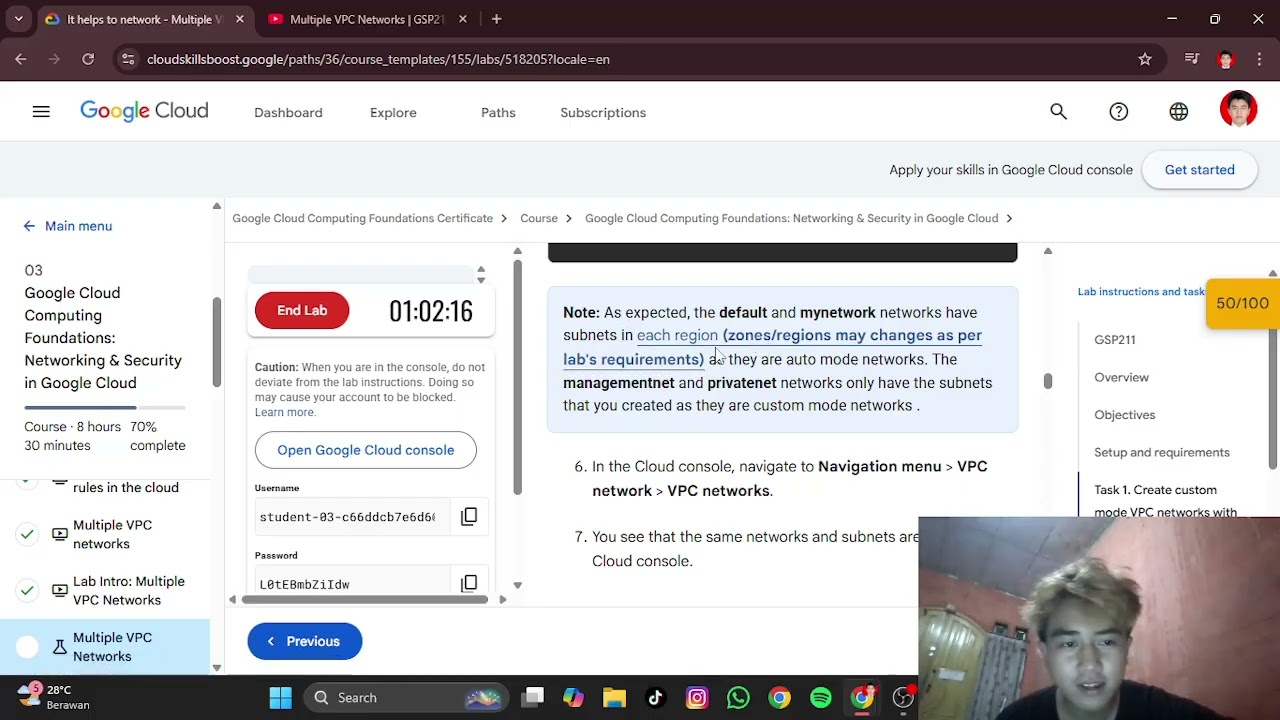Open the site information icon in the address bar
The height and width of the screenshot is (720, 1280).
pos(128,59)
